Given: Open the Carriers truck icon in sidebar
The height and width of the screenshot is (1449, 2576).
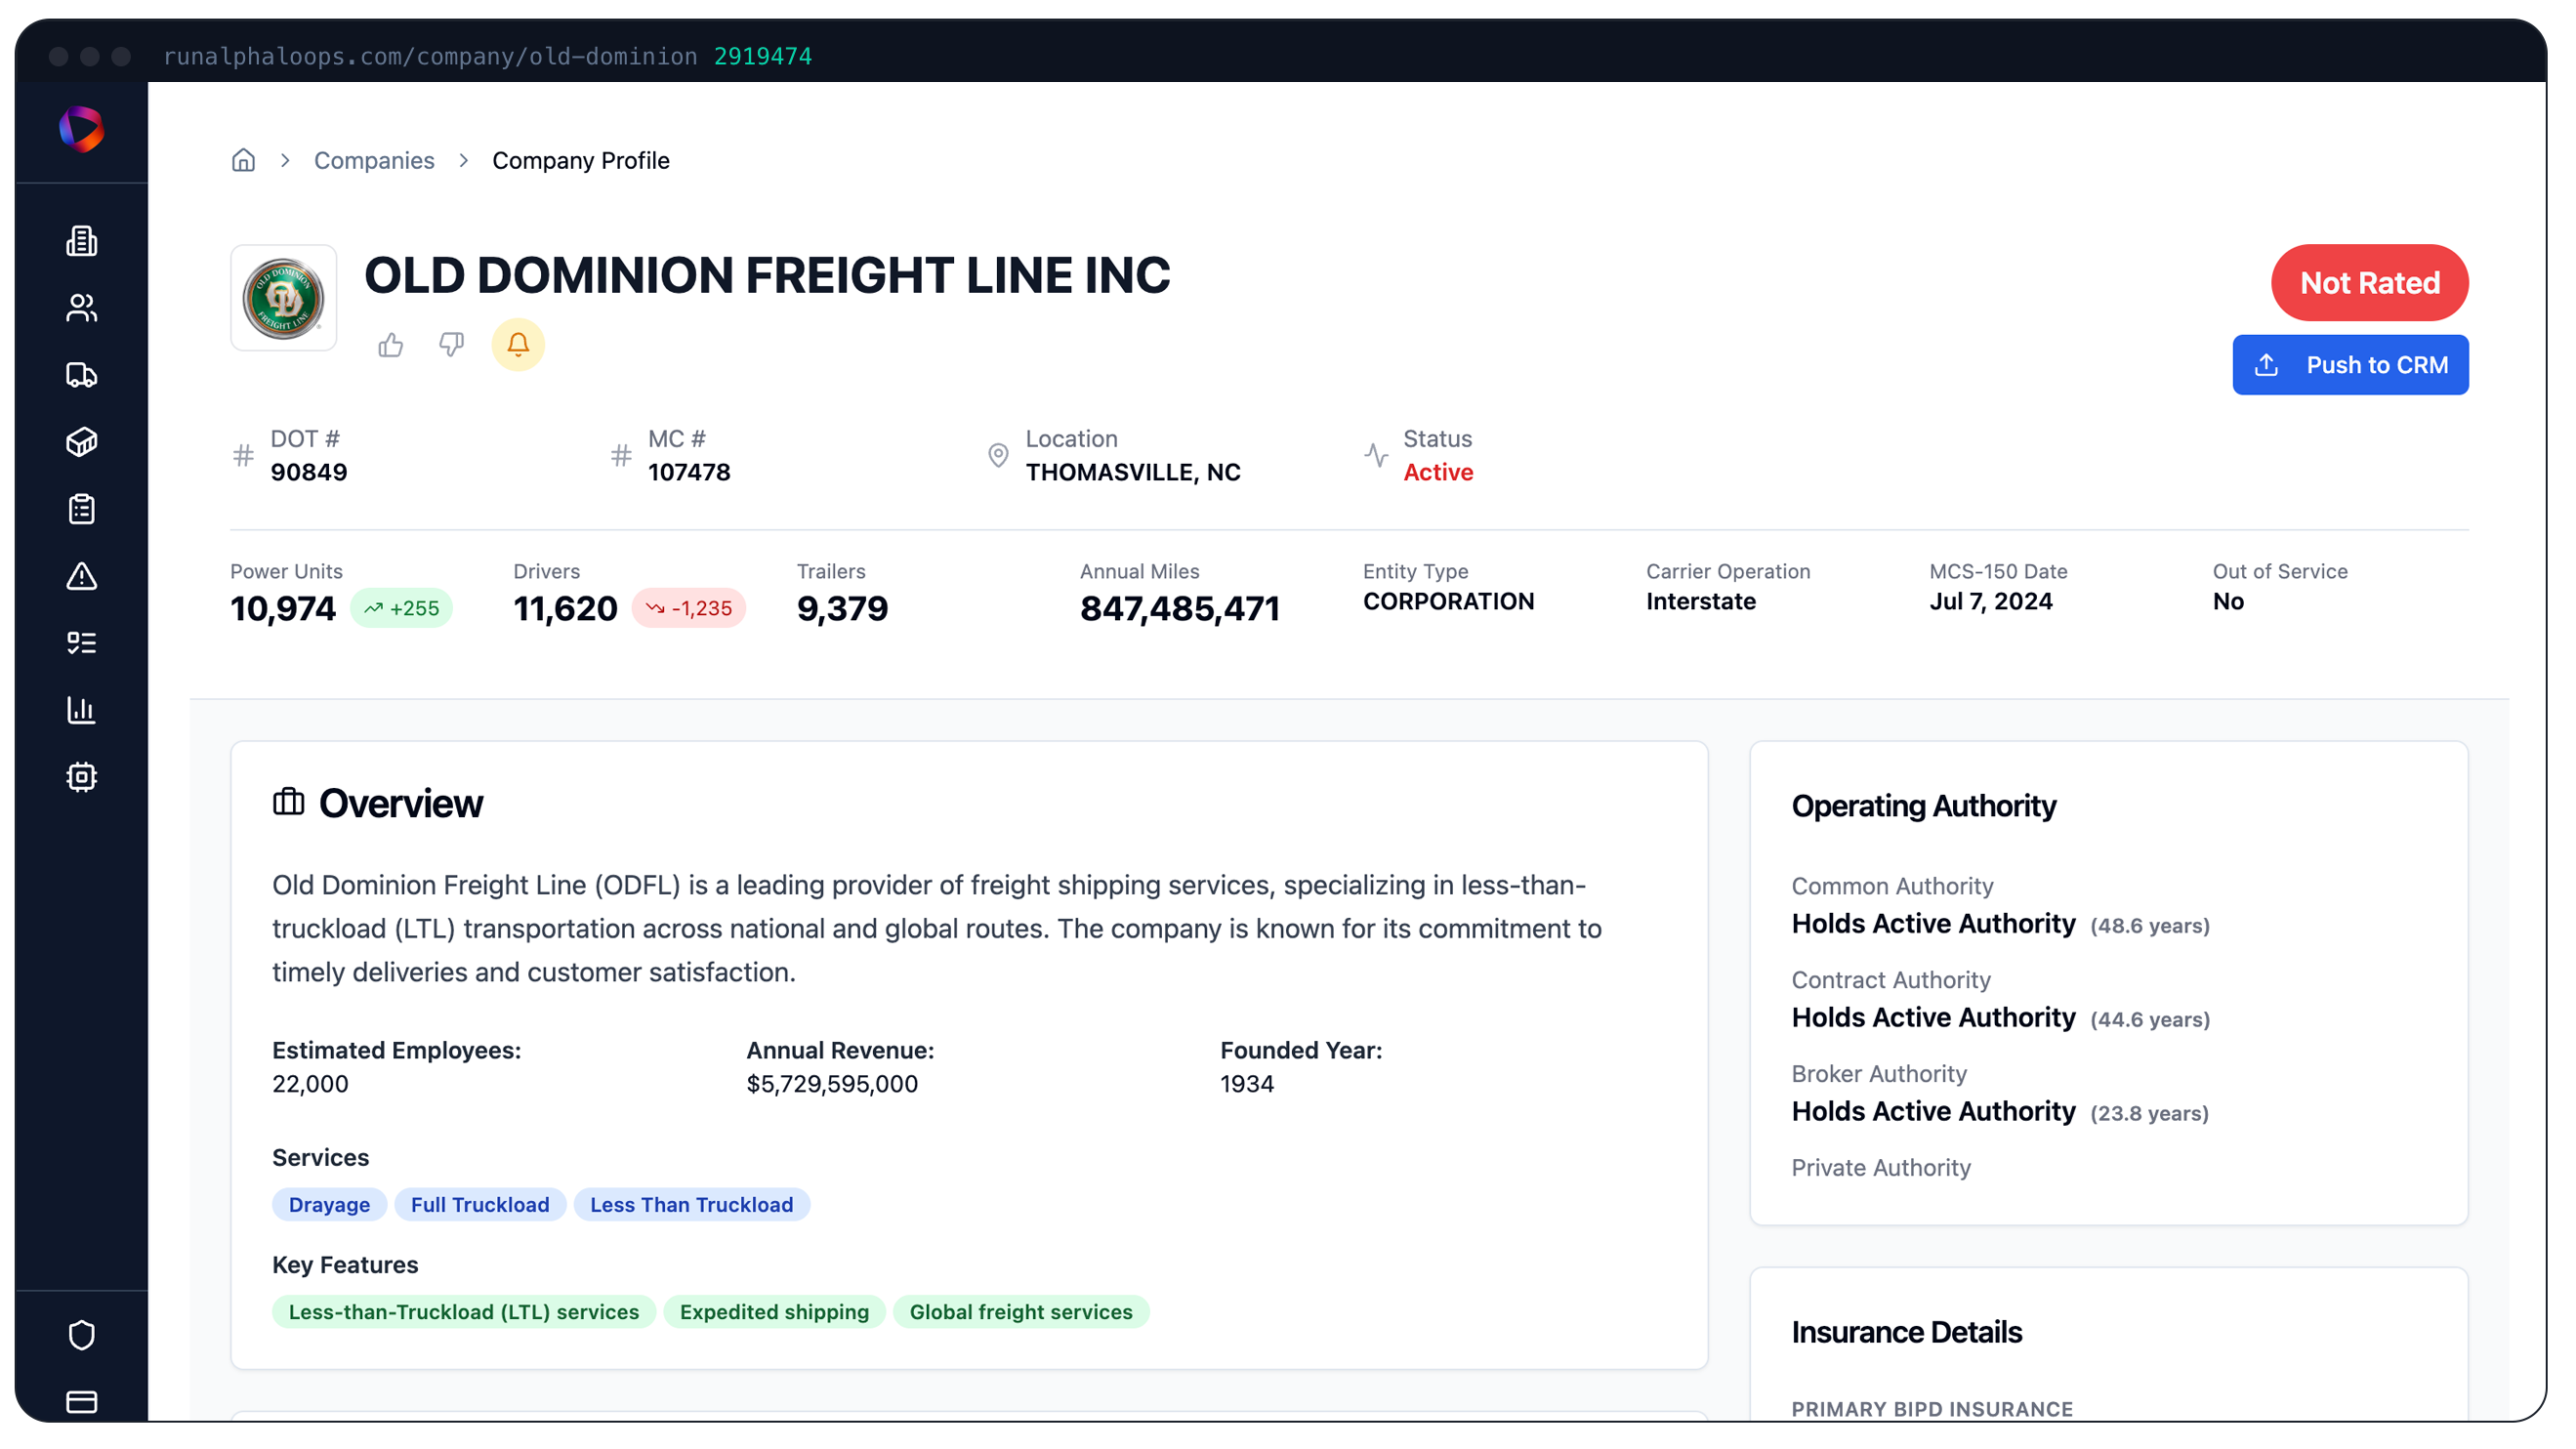Looking at the screenshot, I should pos(80,375).
